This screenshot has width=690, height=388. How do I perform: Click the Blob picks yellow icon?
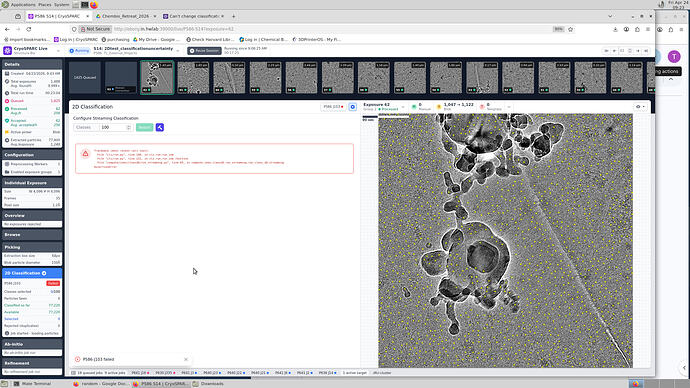439,107
